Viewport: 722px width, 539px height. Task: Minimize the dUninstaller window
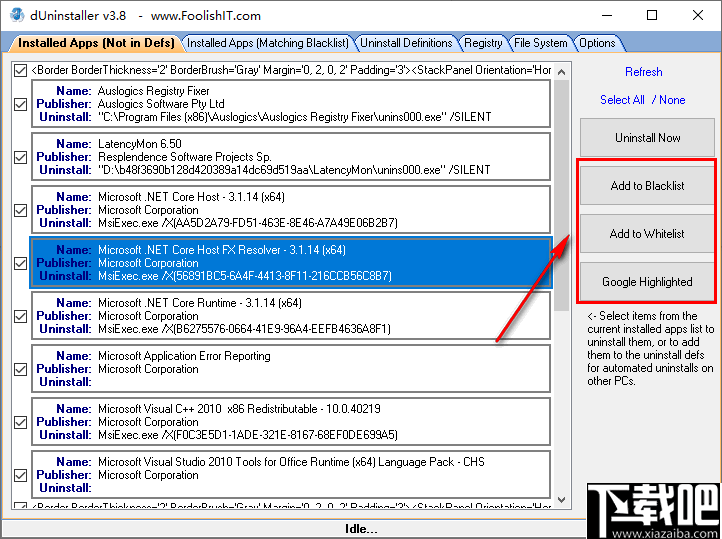point(607,15)
